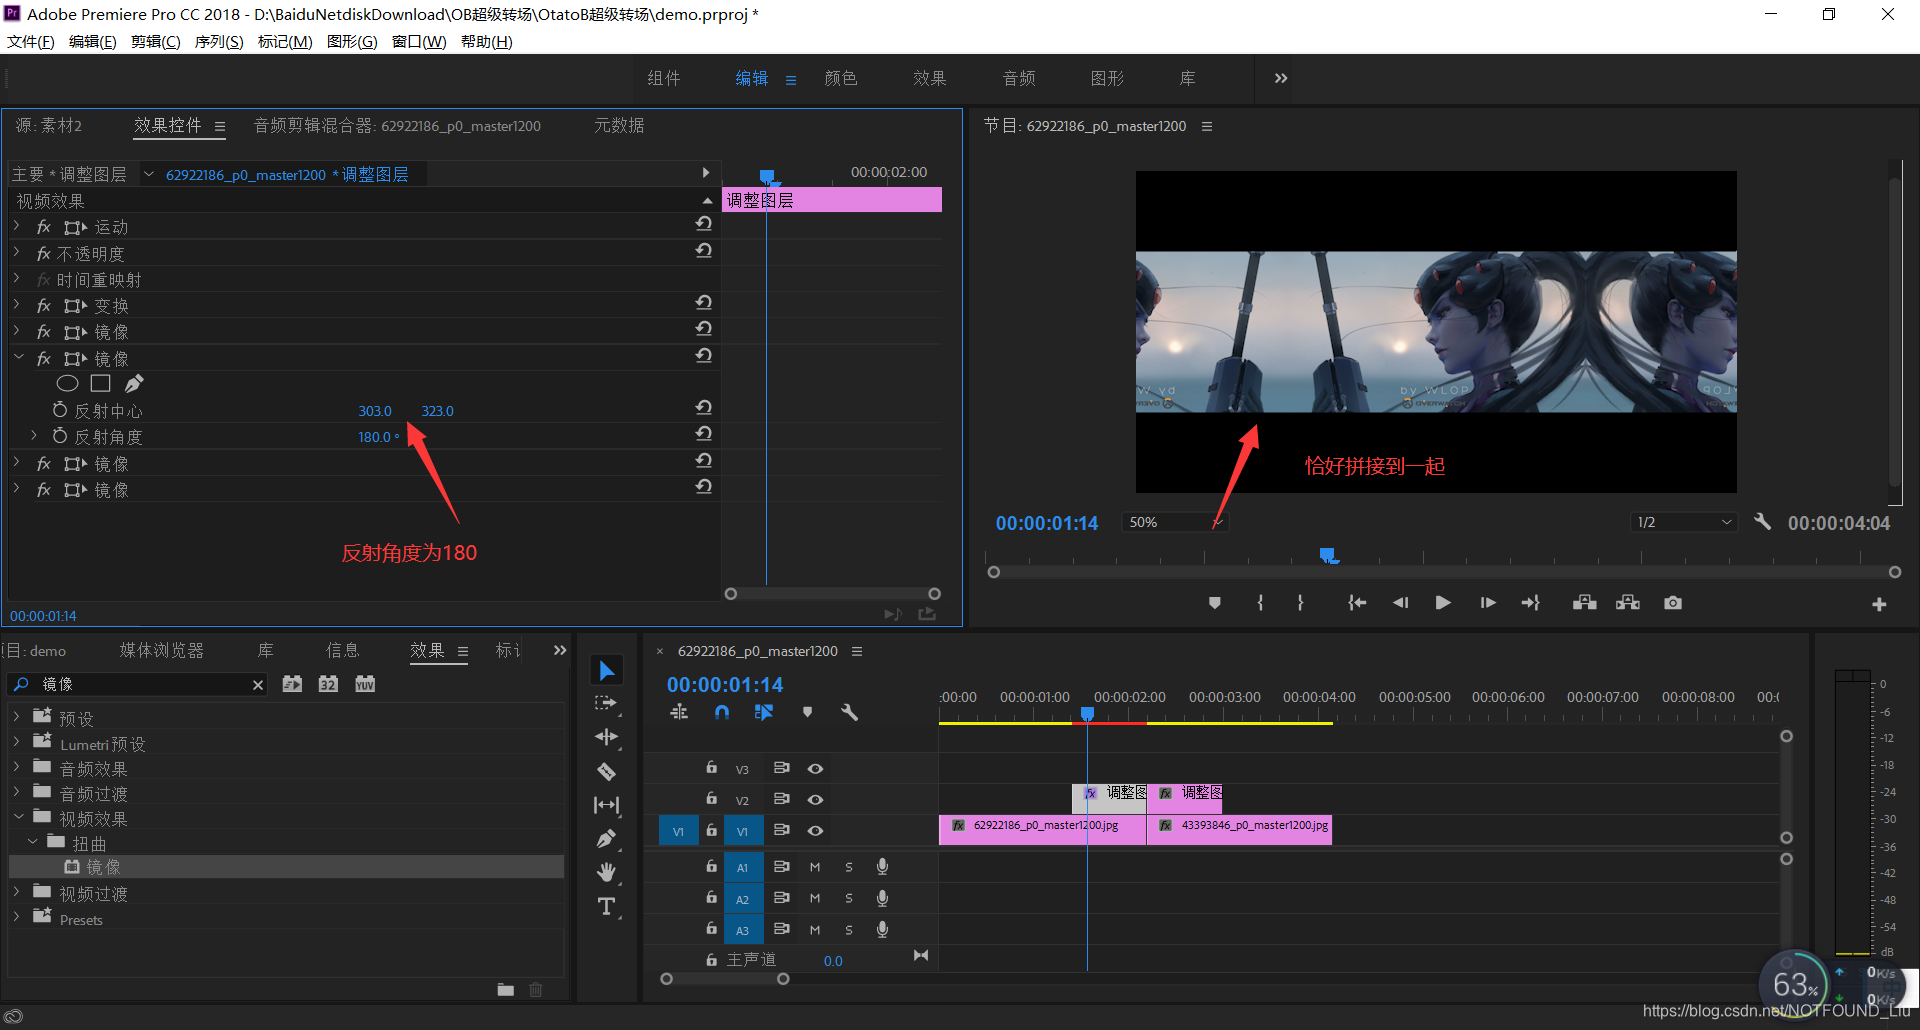This screenshot has width=1920, height=1030.
Task: Expand the 变换 effect
Action: point(17,305)
